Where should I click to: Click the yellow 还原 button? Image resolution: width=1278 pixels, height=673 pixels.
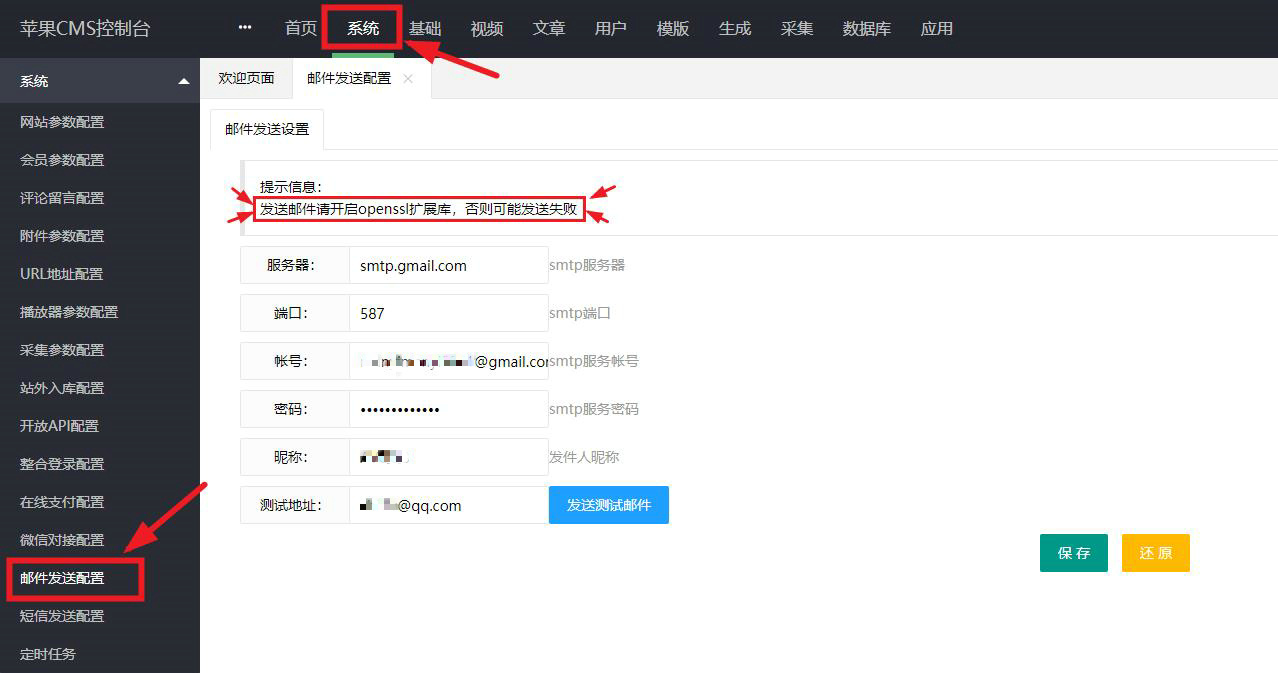click(x=1155, y=552)
